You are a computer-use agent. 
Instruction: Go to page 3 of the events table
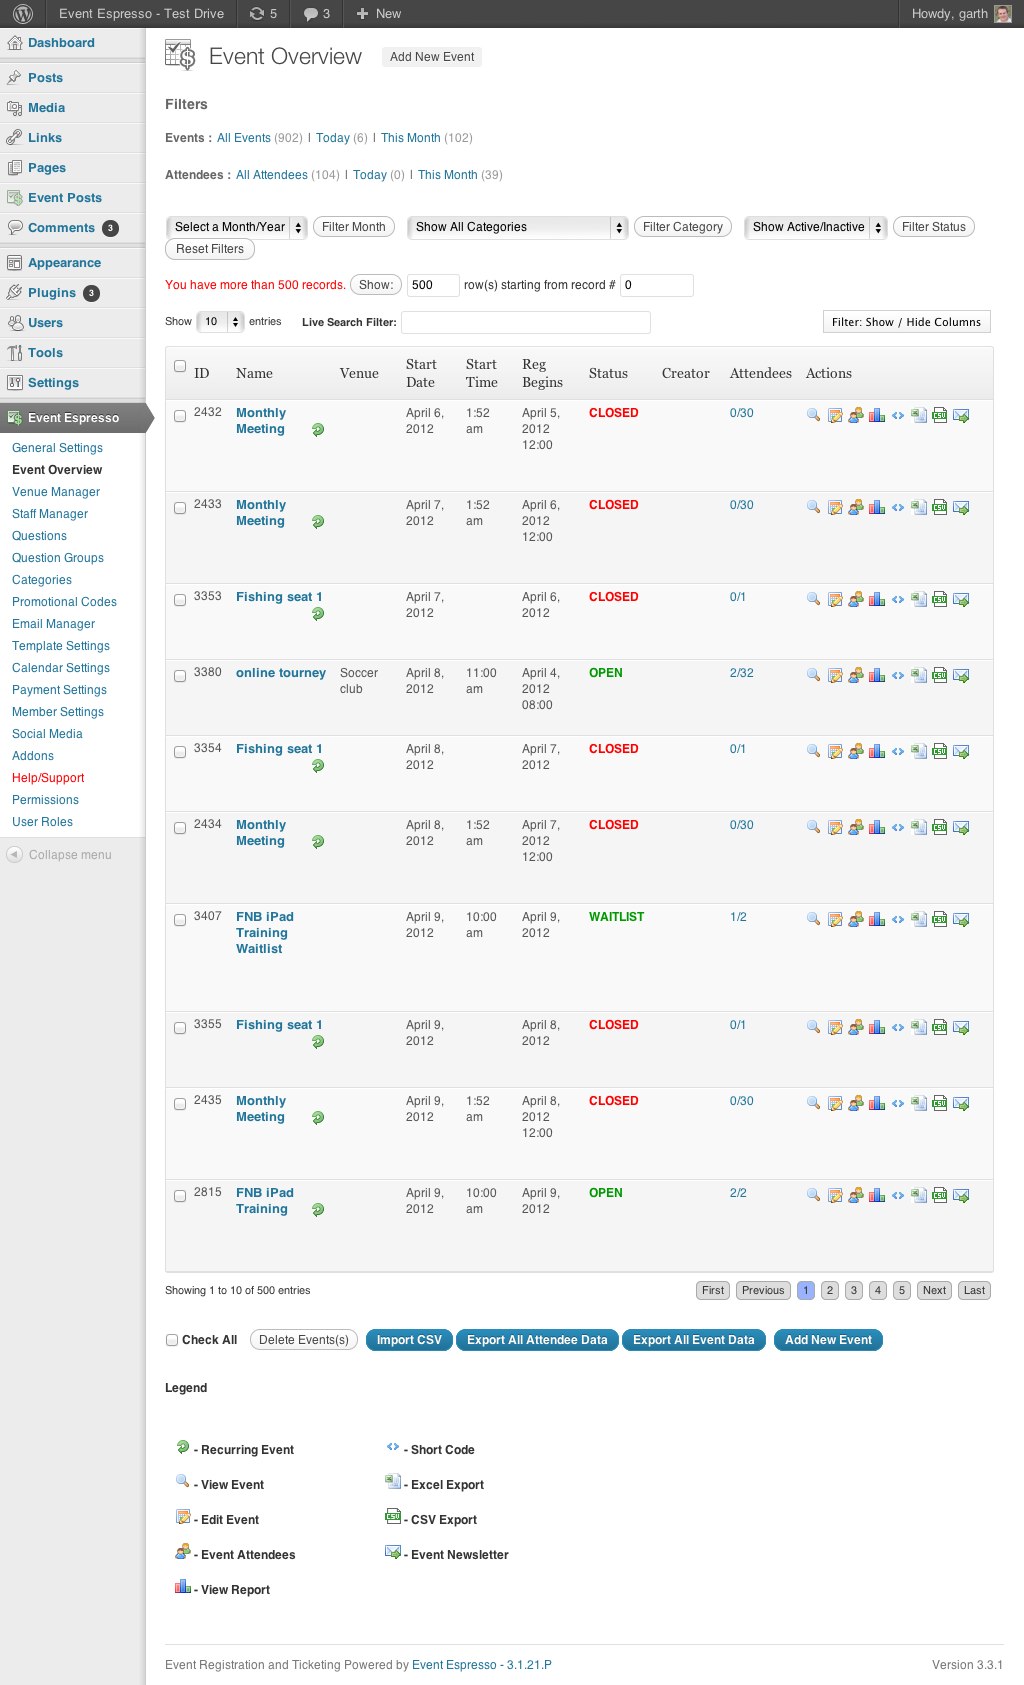pos(854,1290)
